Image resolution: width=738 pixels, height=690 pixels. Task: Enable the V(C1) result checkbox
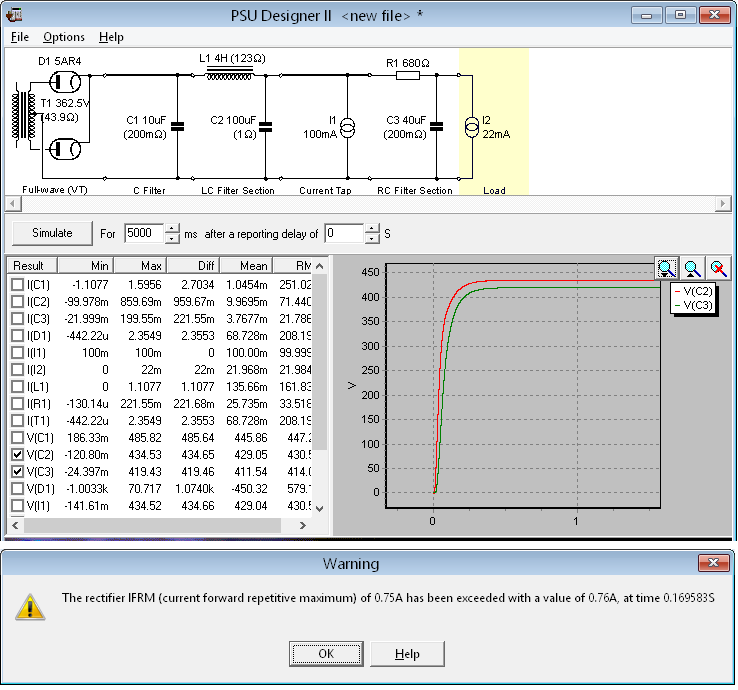(x=17, y=437)
